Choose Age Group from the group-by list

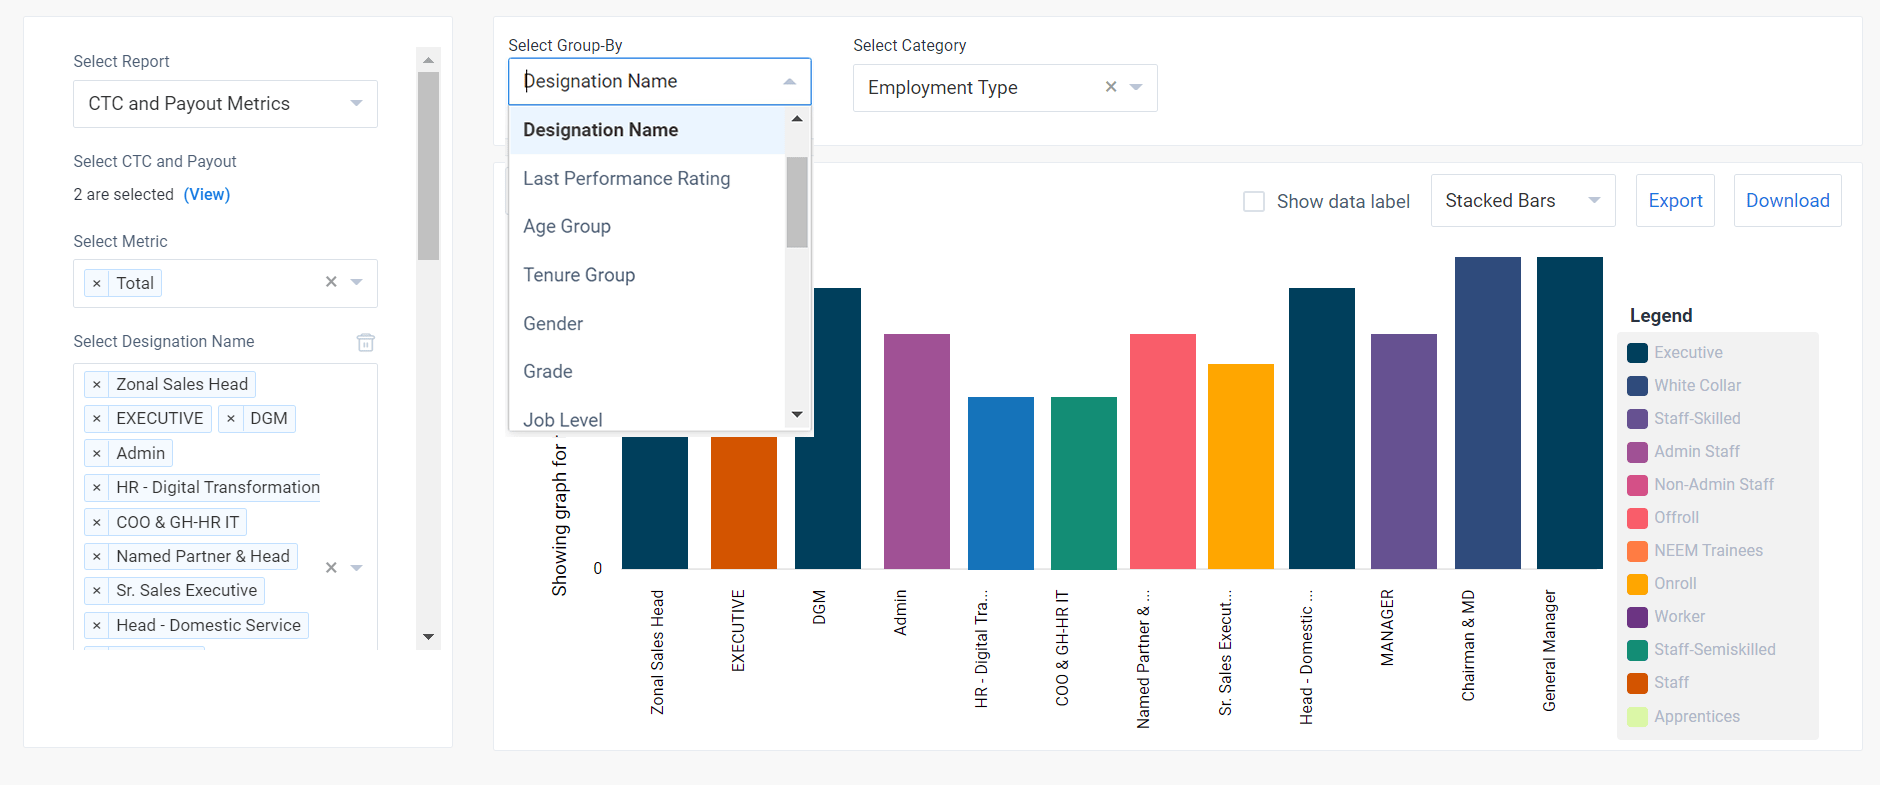click(x=567, y=227)
